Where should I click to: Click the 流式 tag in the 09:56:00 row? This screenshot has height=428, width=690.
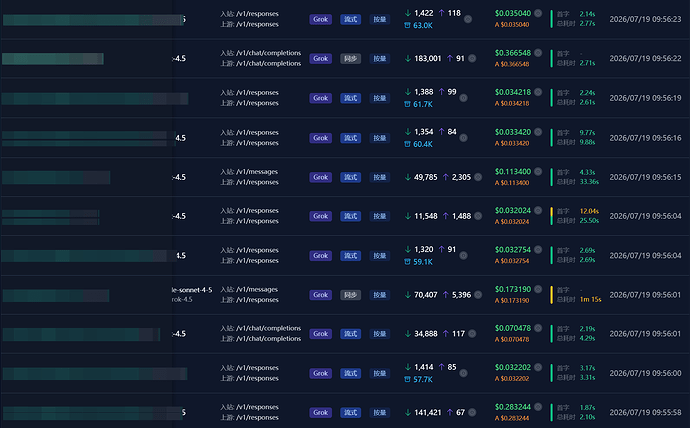point(351,373)
